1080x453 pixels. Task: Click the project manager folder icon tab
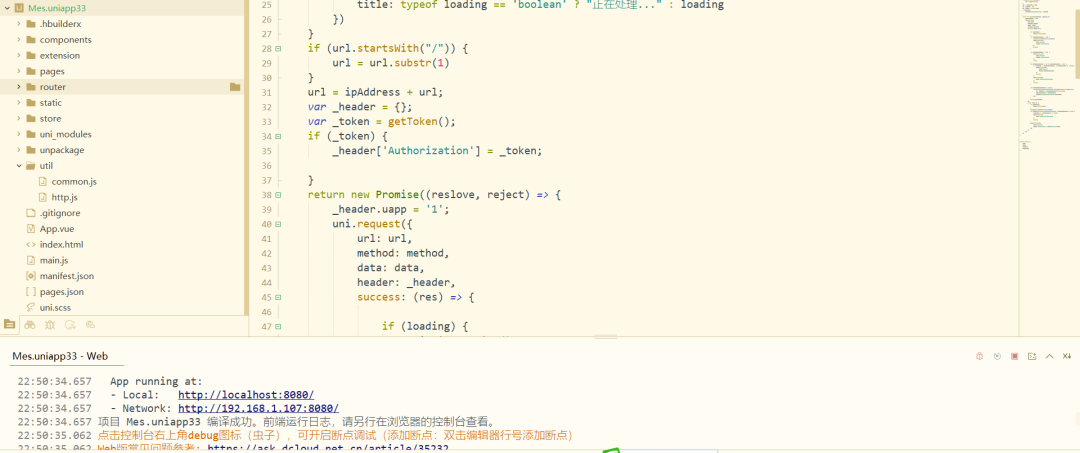tap(10, 325)
